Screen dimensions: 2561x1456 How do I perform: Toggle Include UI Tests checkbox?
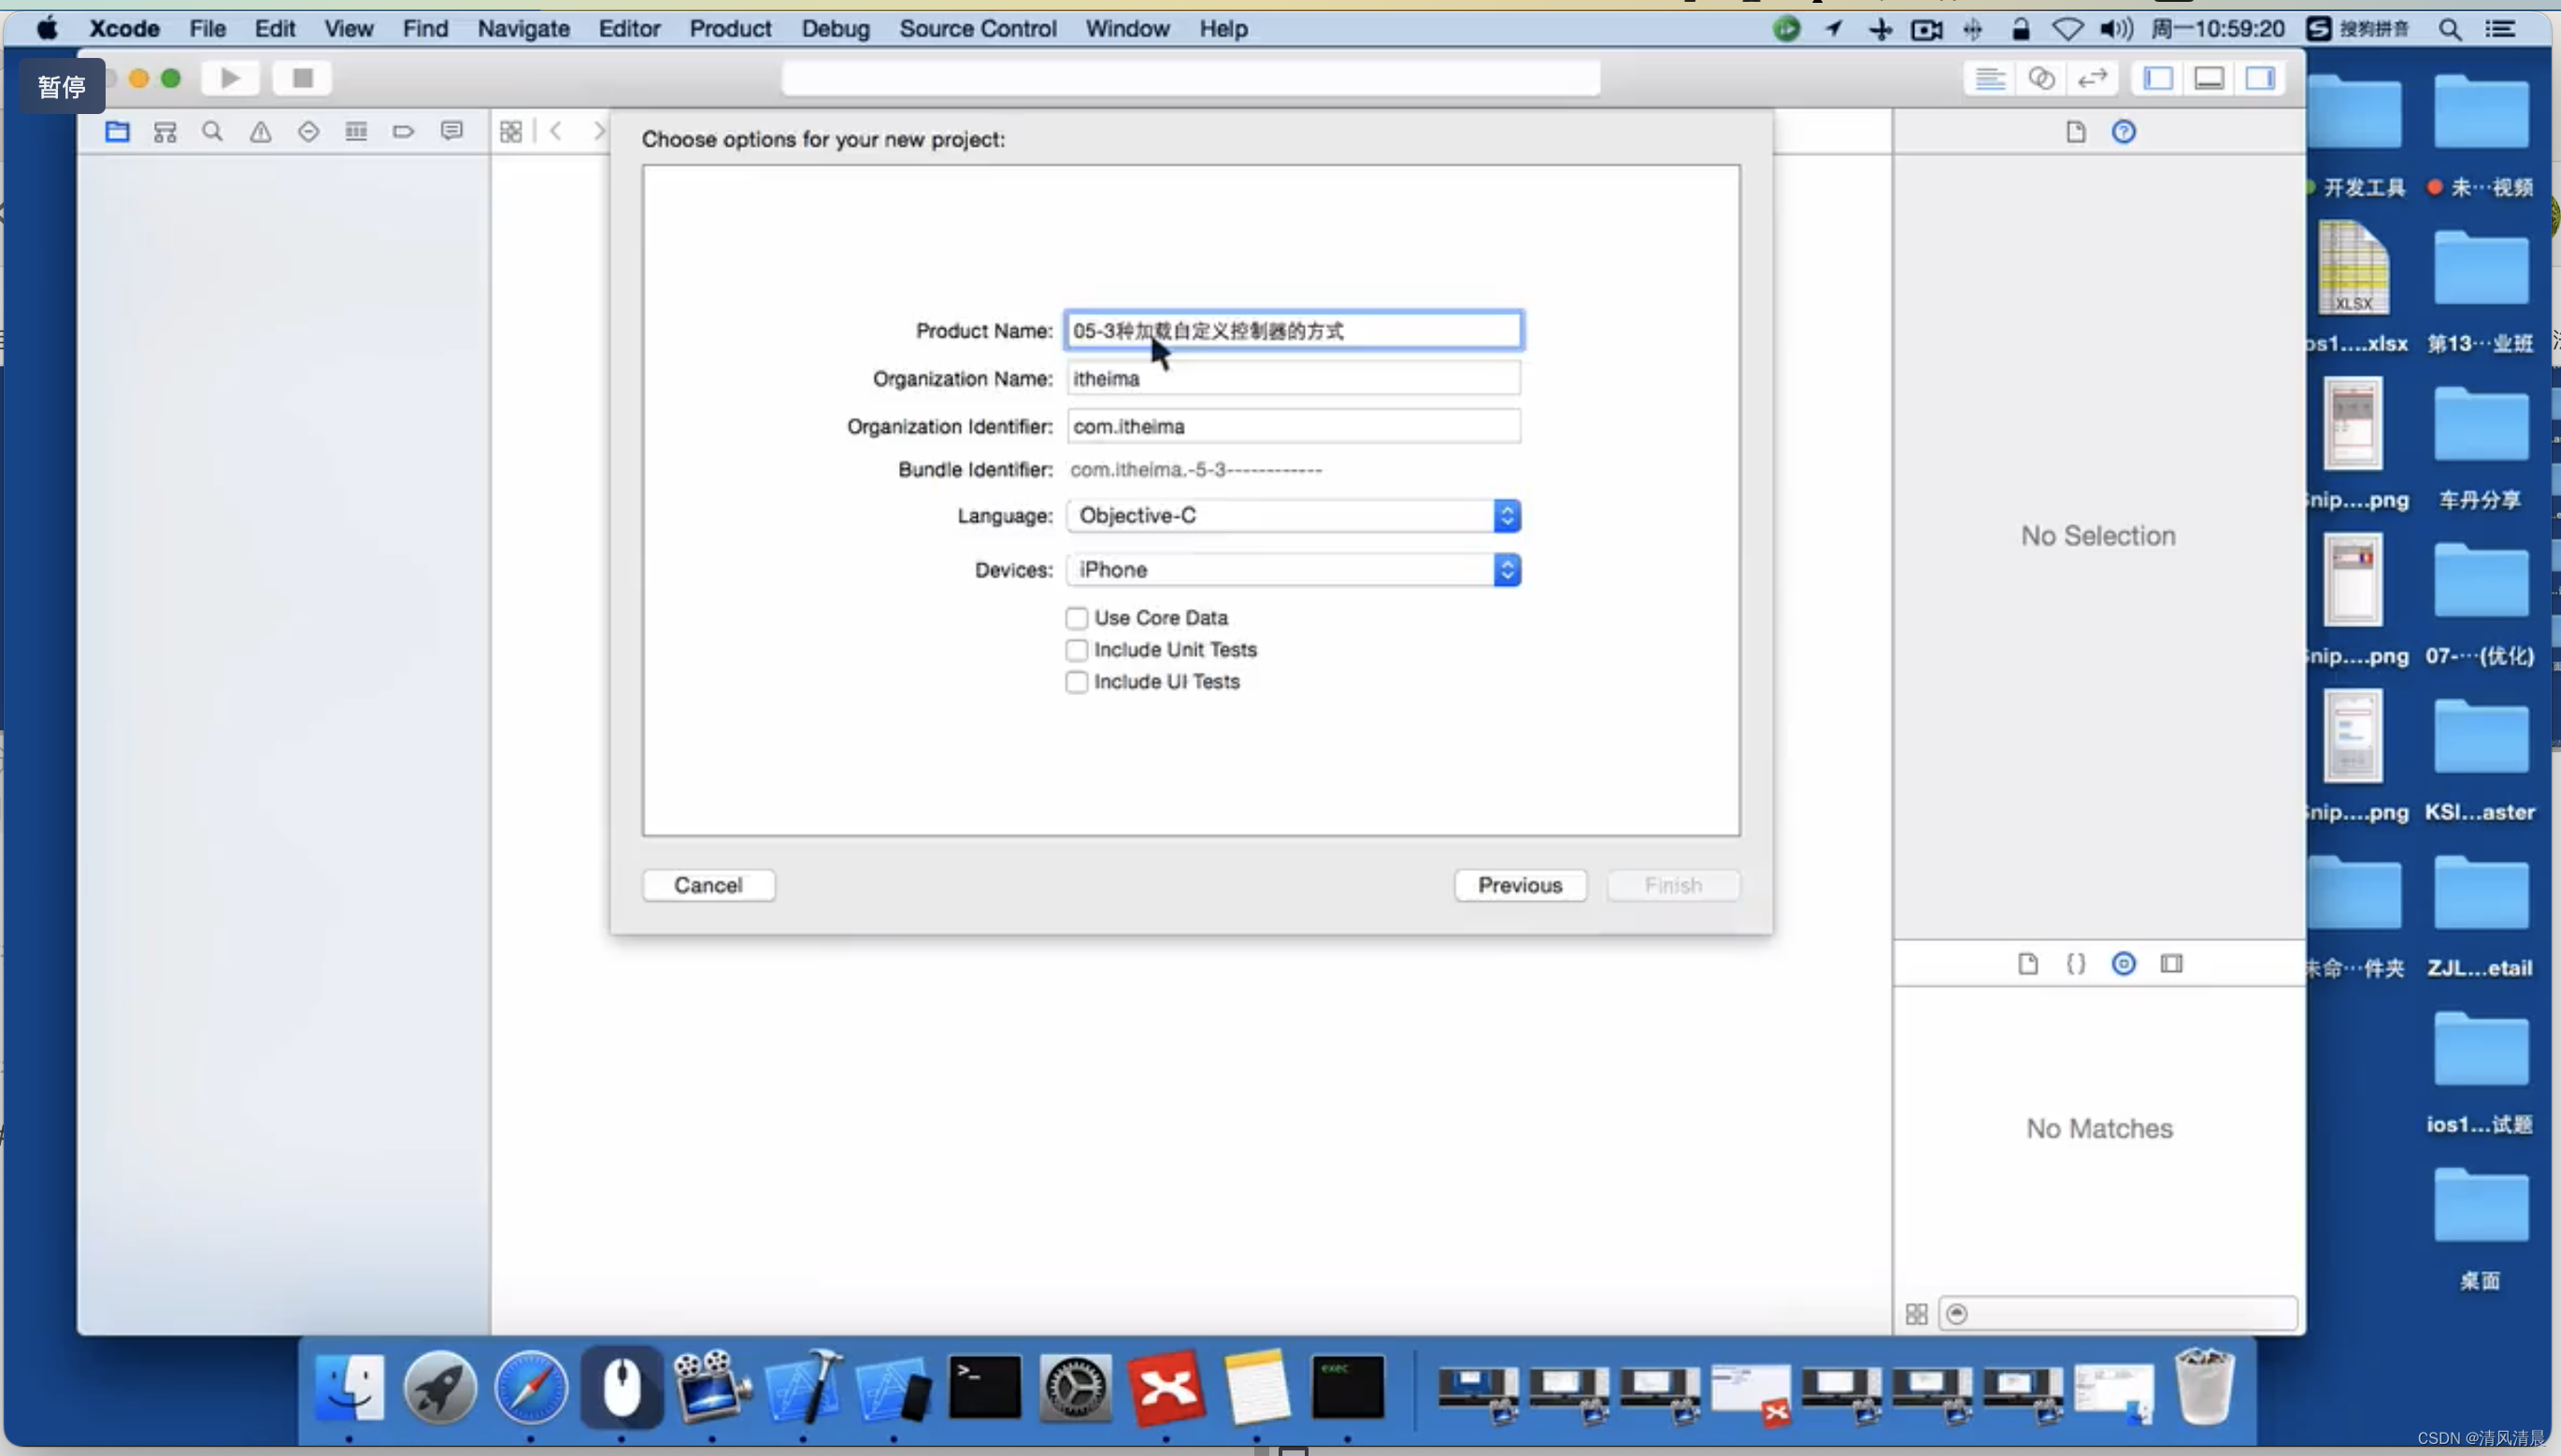[1077, 682]
